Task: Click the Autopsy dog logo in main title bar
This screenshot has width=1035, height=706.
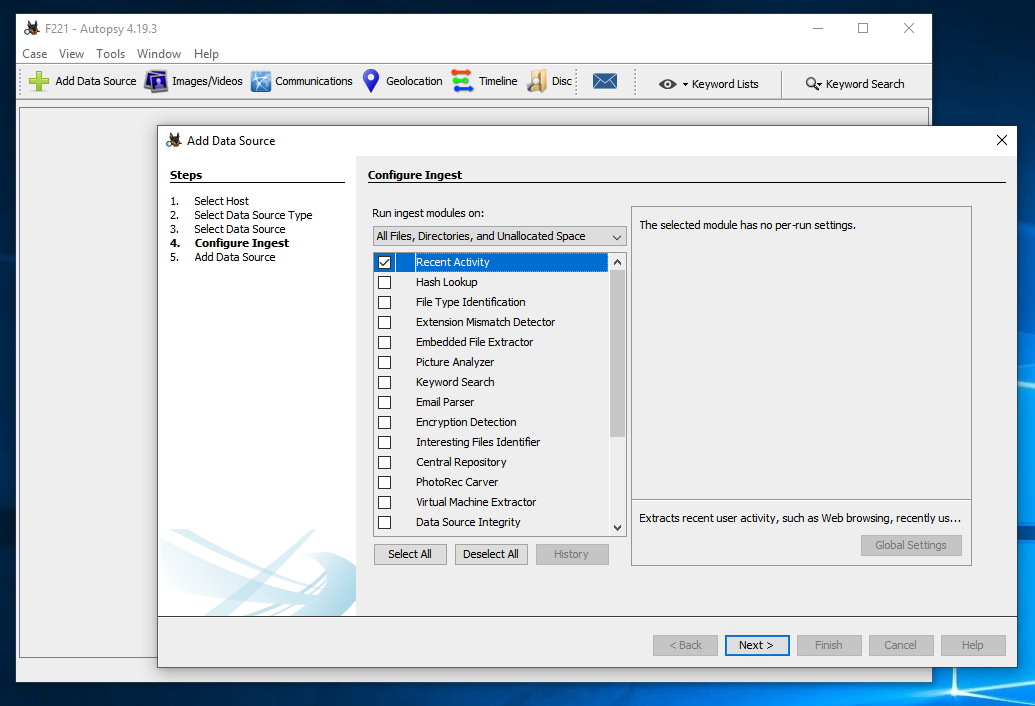Action: coord(32,28)
